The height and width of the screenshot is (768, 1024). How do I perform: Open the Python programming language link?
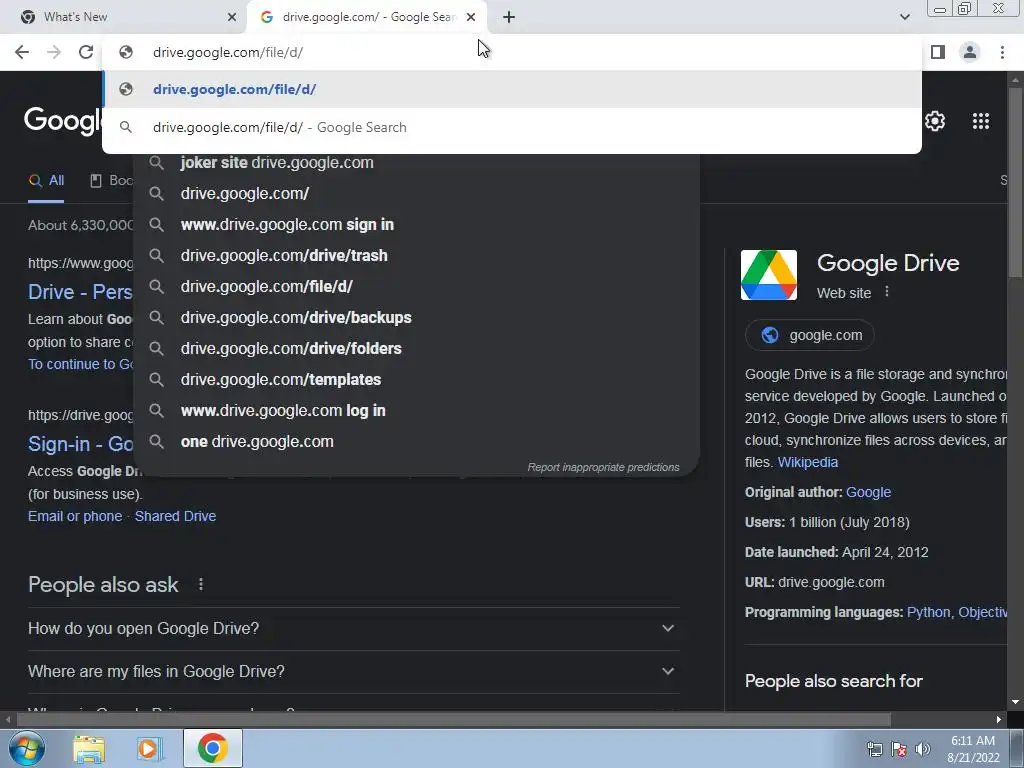[929, 613]
